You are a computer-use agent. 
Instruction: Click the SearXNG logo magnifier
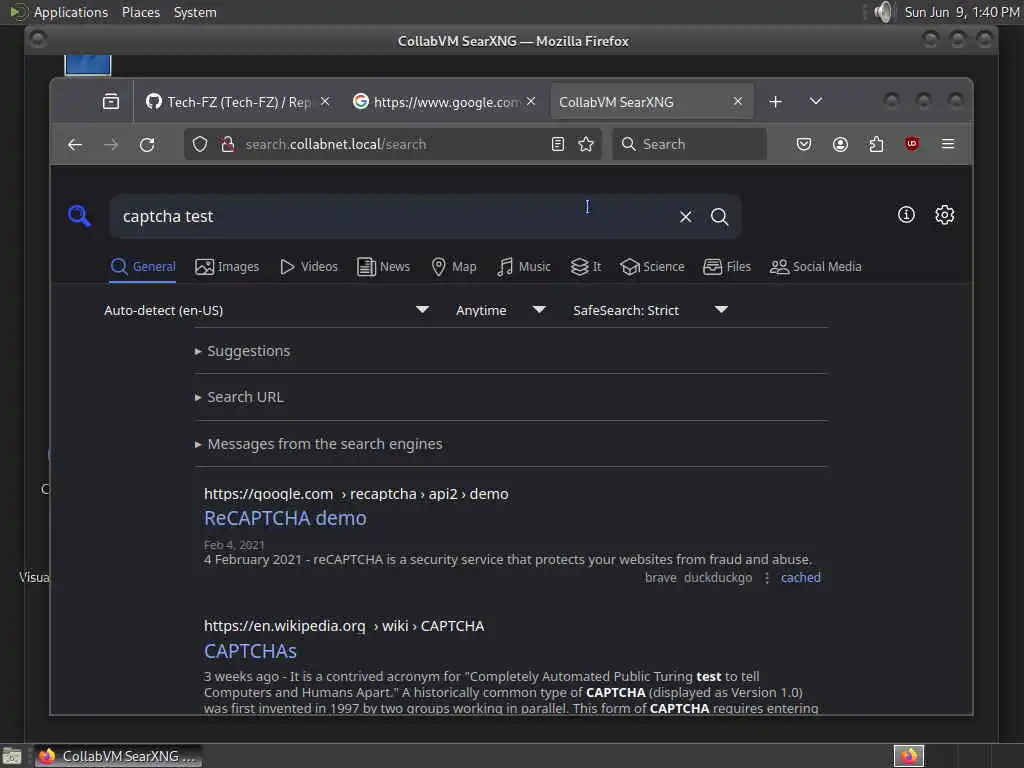(79, 216)
